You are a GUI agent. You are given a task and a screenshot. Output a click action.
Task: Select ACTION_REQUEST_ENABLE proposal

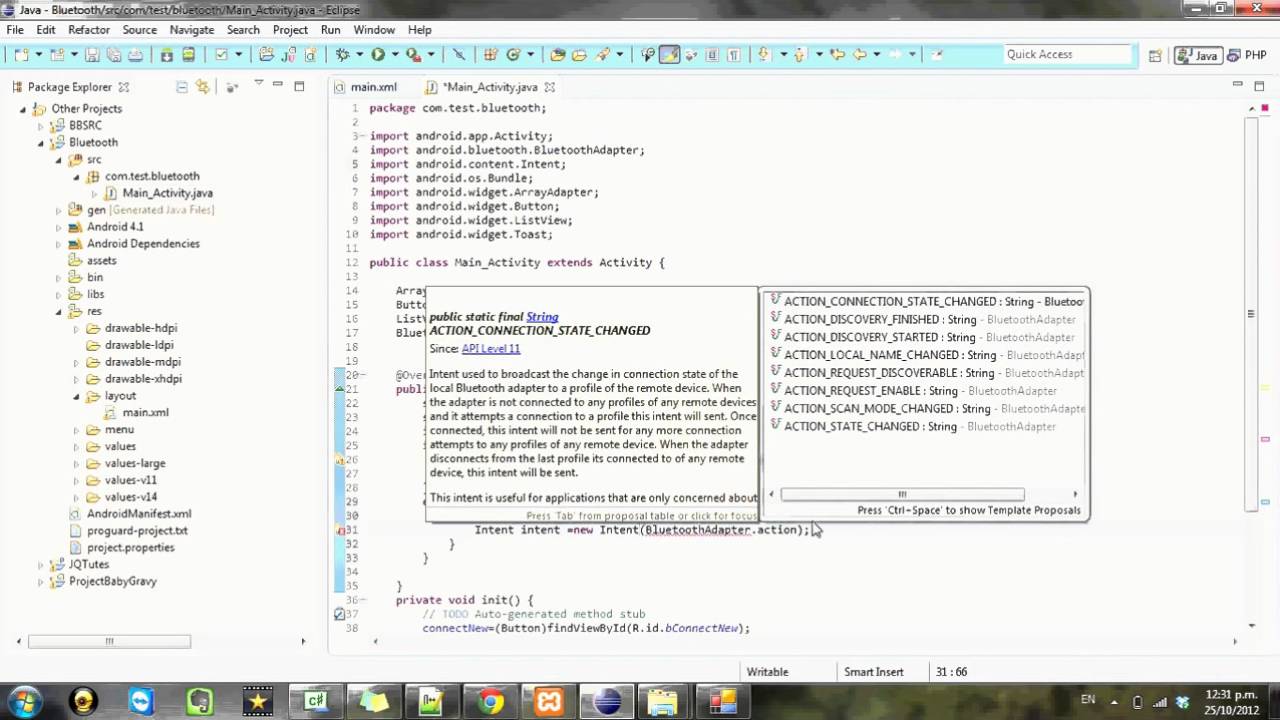click(925, 391)
